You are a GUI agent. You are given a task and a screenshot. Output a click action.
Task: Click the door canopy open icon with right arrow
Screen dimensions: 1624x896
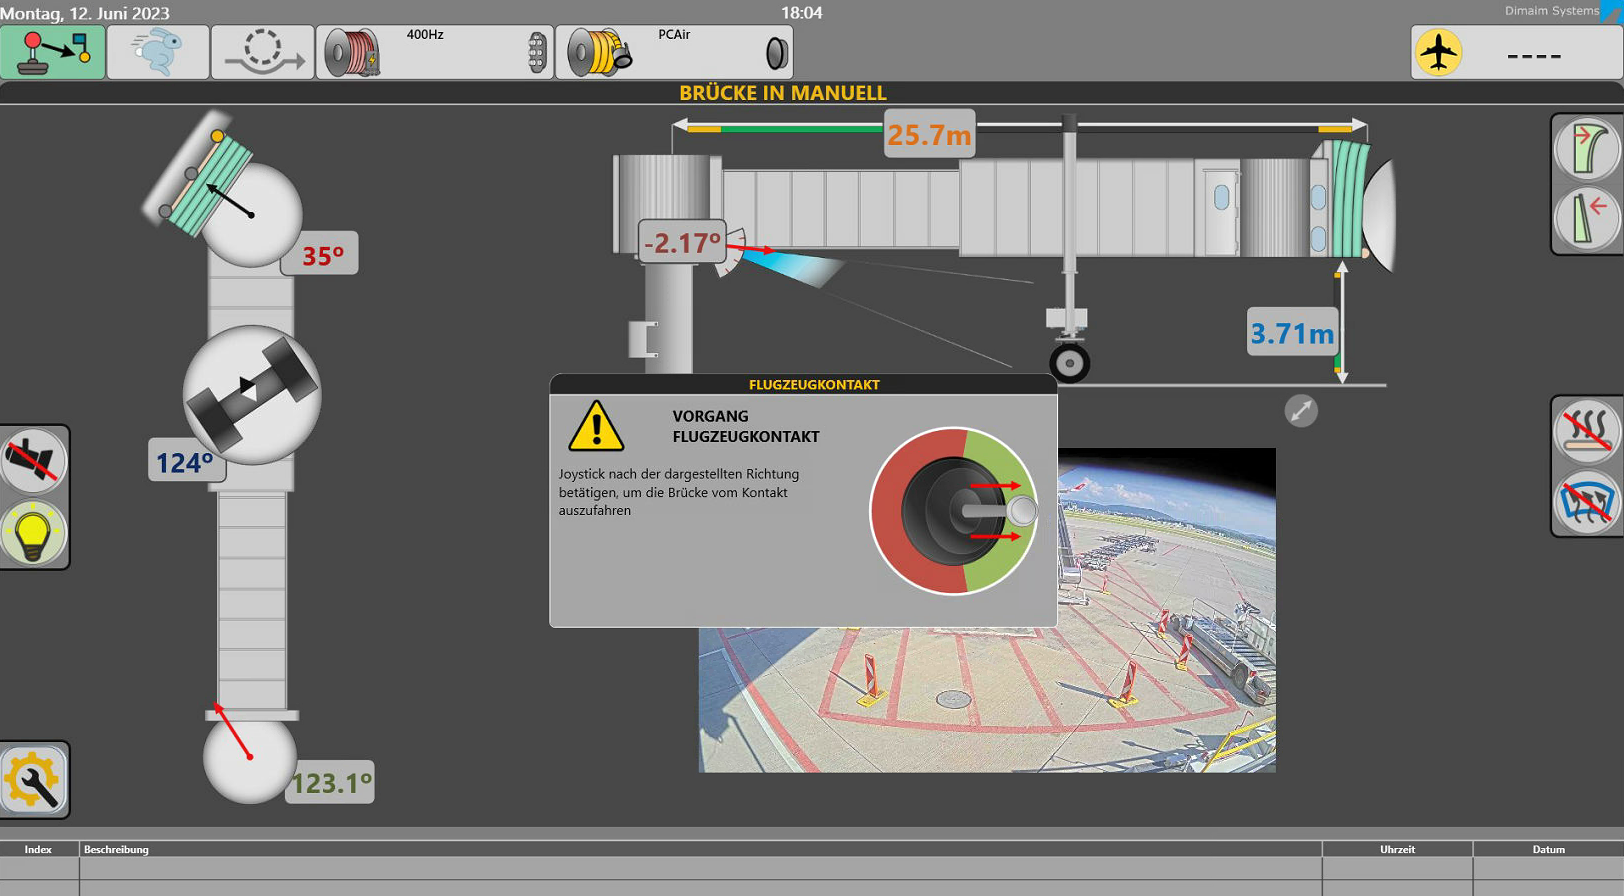1587,150
